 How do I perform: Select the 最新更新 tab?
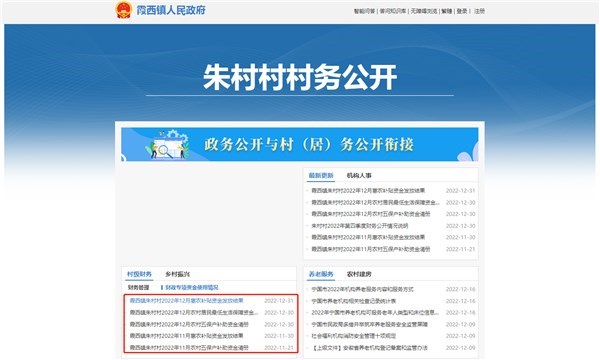coord(321,176)
